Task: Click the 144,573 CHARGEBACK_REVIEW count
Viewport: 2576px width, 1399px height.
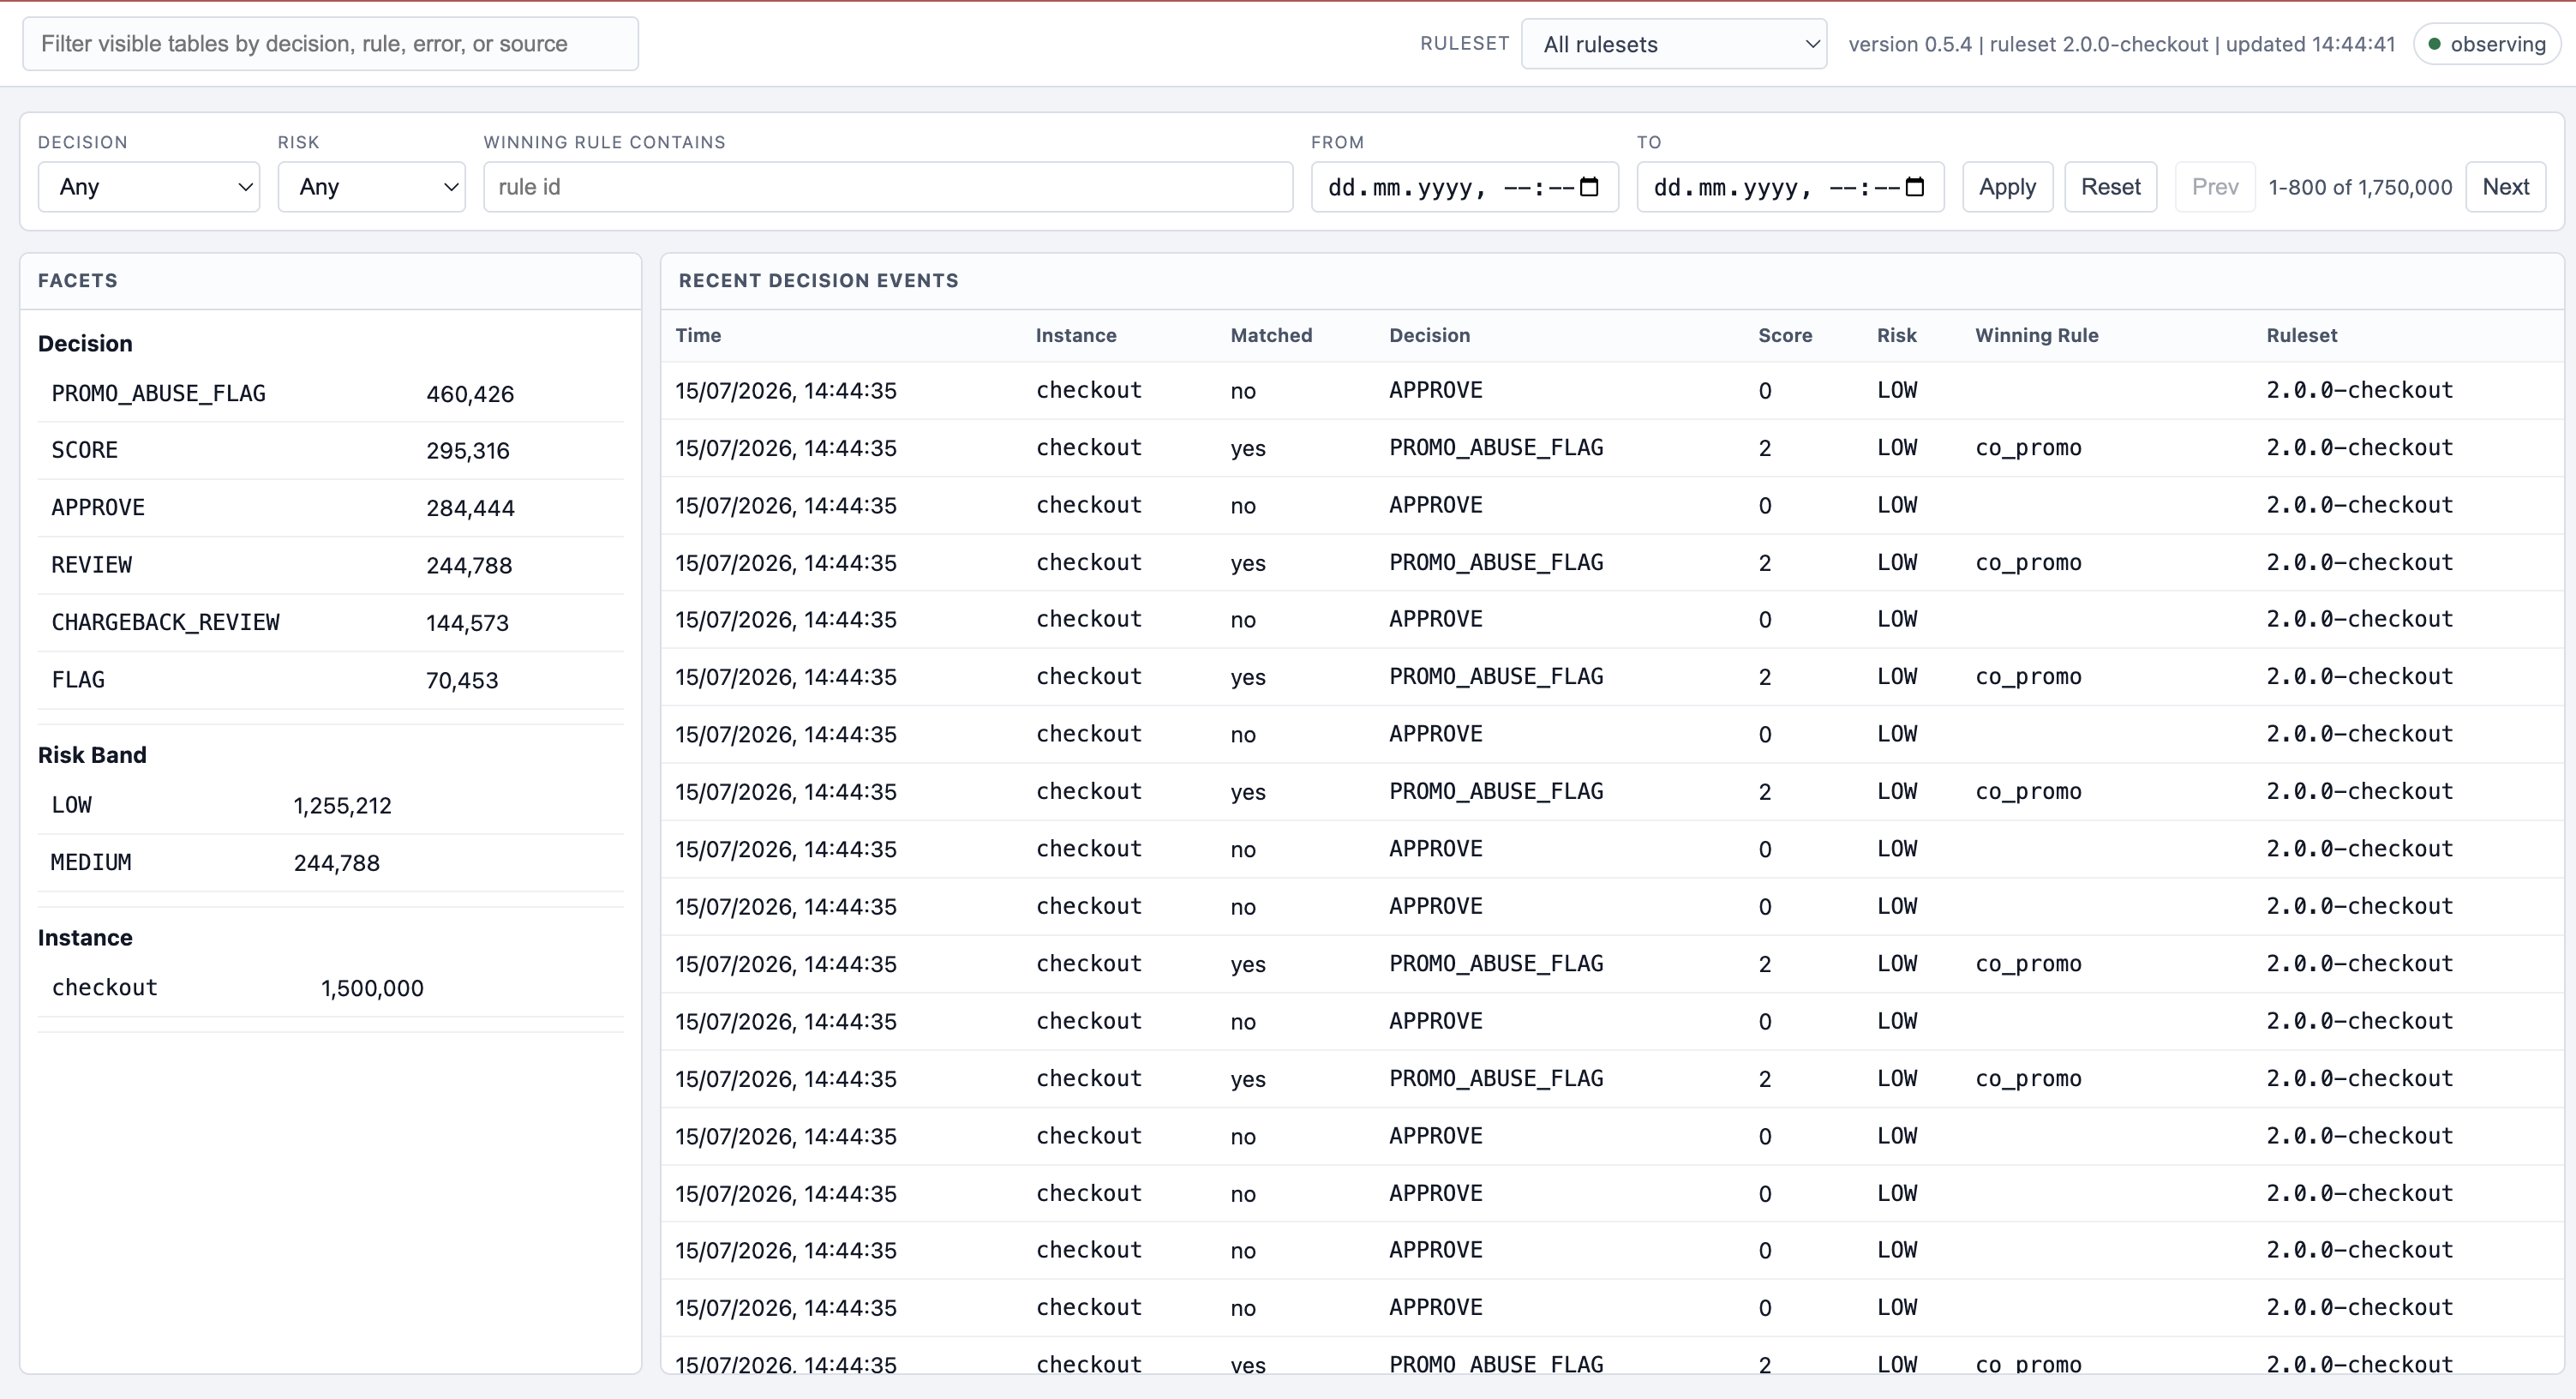Action: click(x=467, y=623)
